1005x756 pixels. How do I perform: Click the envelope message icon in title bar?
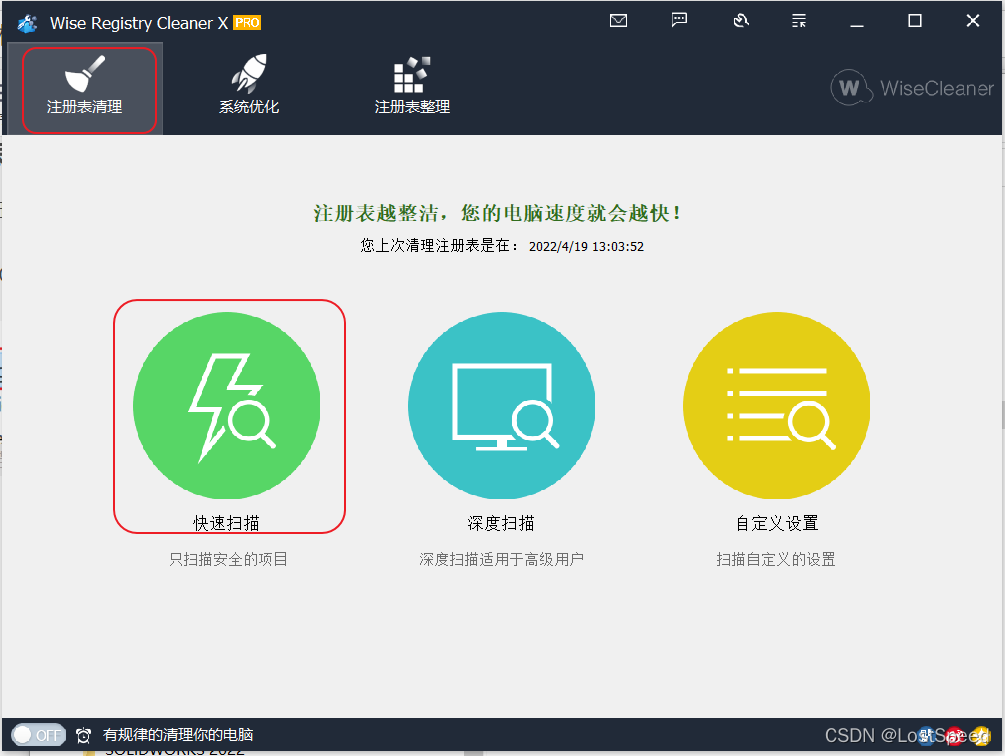tap(618, 19)
